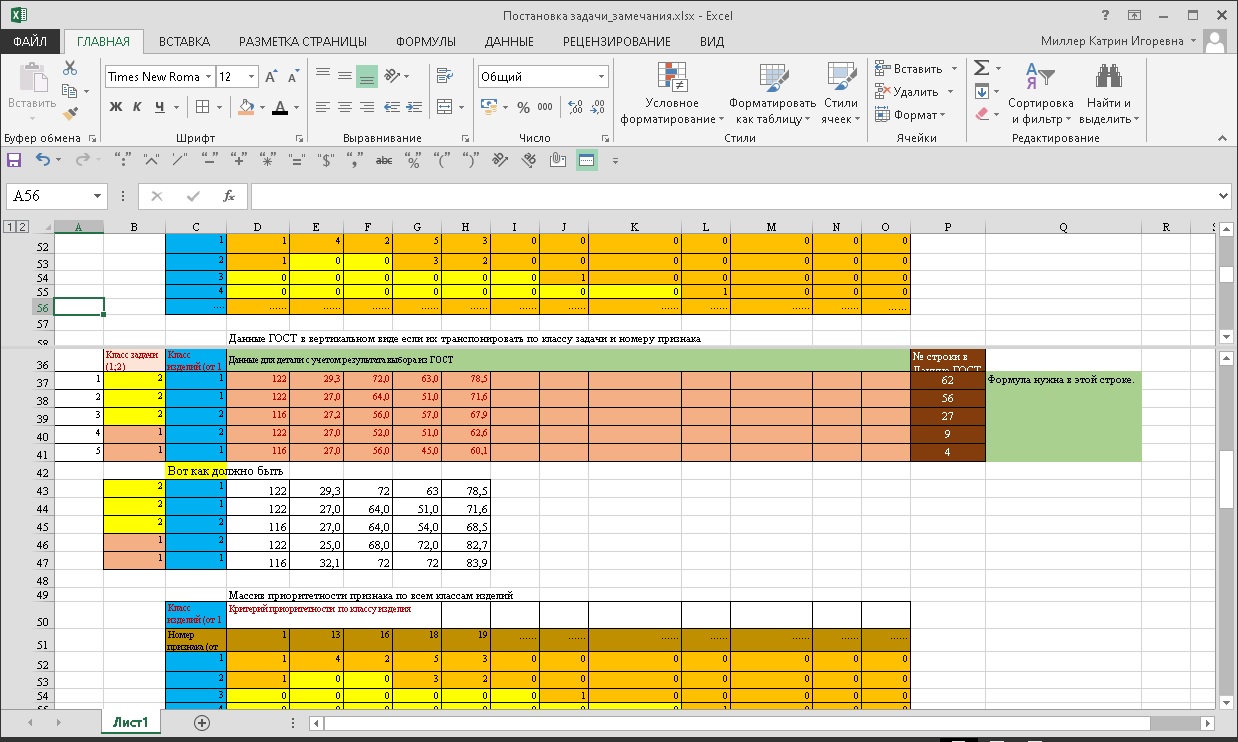Switch to the РАЗМЕТКА СТРАНИЦЫ tab
The width and height of the screenshot is (1238, 742).
302,41
